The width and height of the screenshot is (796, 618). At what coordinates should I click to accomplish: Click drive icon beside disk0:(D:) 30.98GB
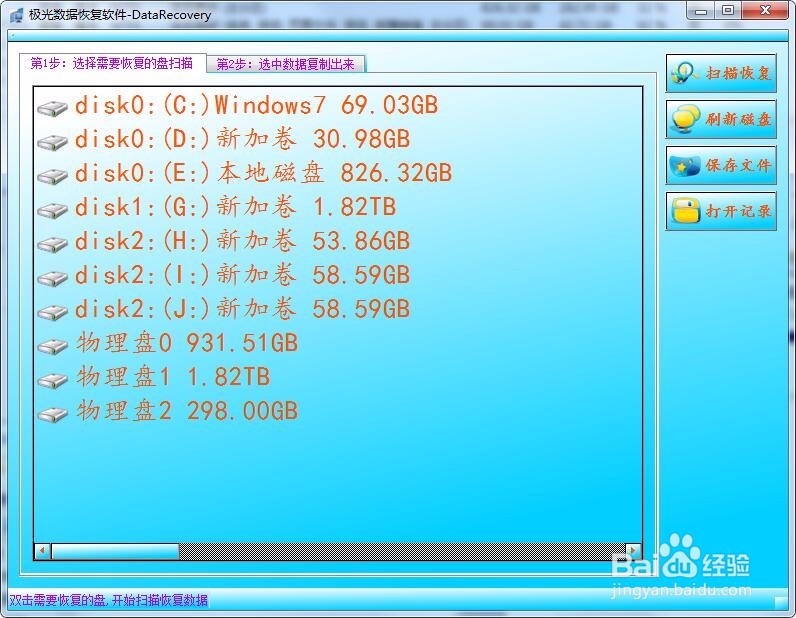pyautogui.click(x=53, y=142)
